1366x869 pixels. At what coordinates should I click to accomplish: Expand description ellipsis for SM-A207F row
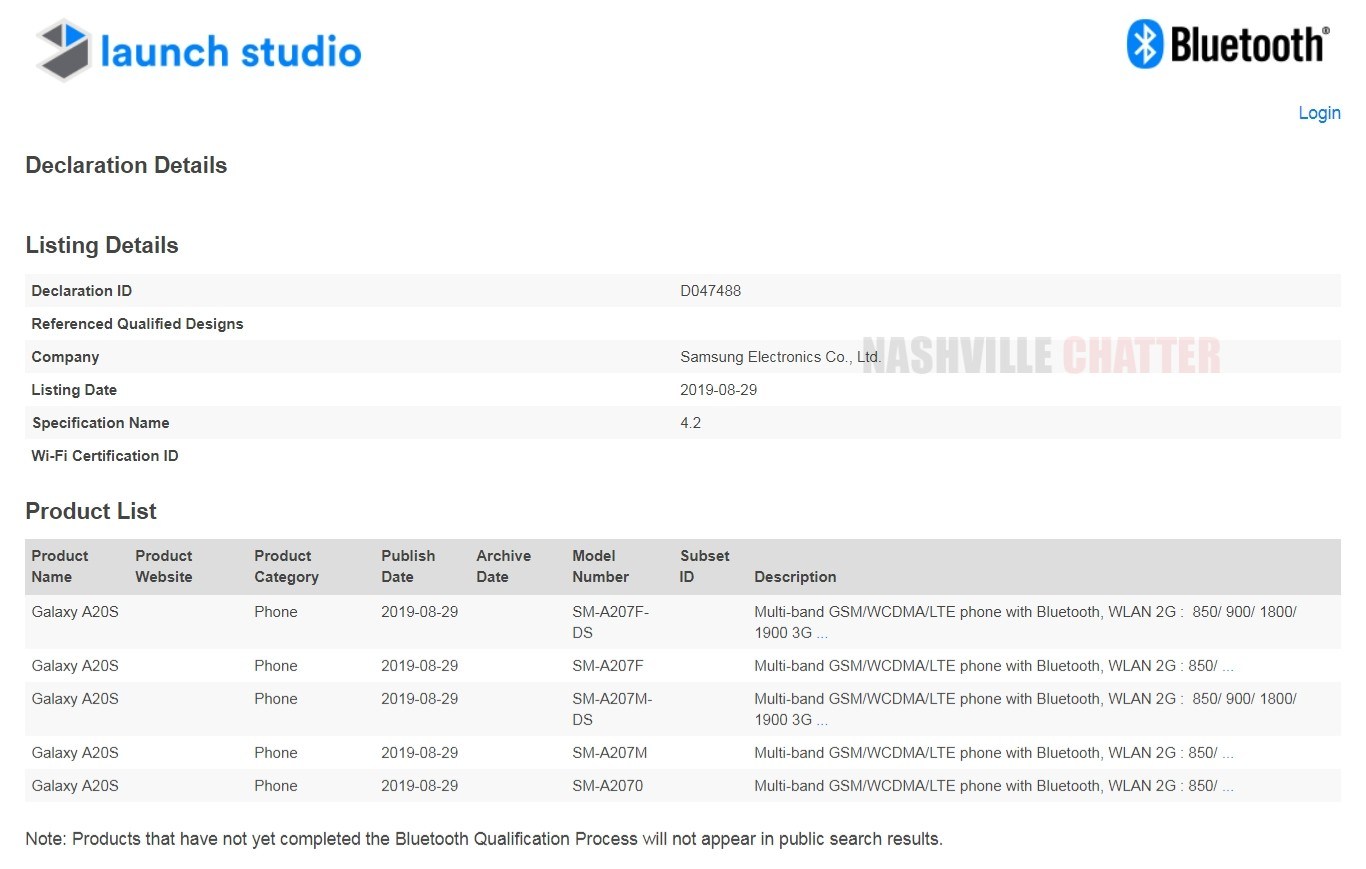pyautogui.click(x=1228, y=666)
